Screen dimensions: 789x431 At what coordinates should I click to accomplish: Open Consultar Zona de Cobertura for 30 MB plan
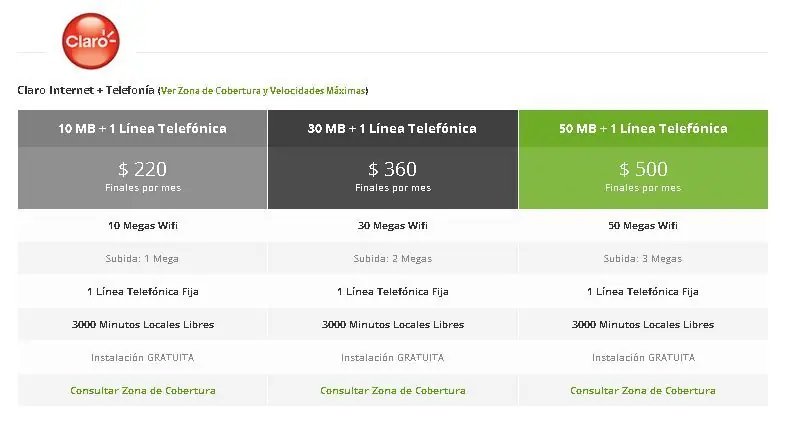[393, 391]
